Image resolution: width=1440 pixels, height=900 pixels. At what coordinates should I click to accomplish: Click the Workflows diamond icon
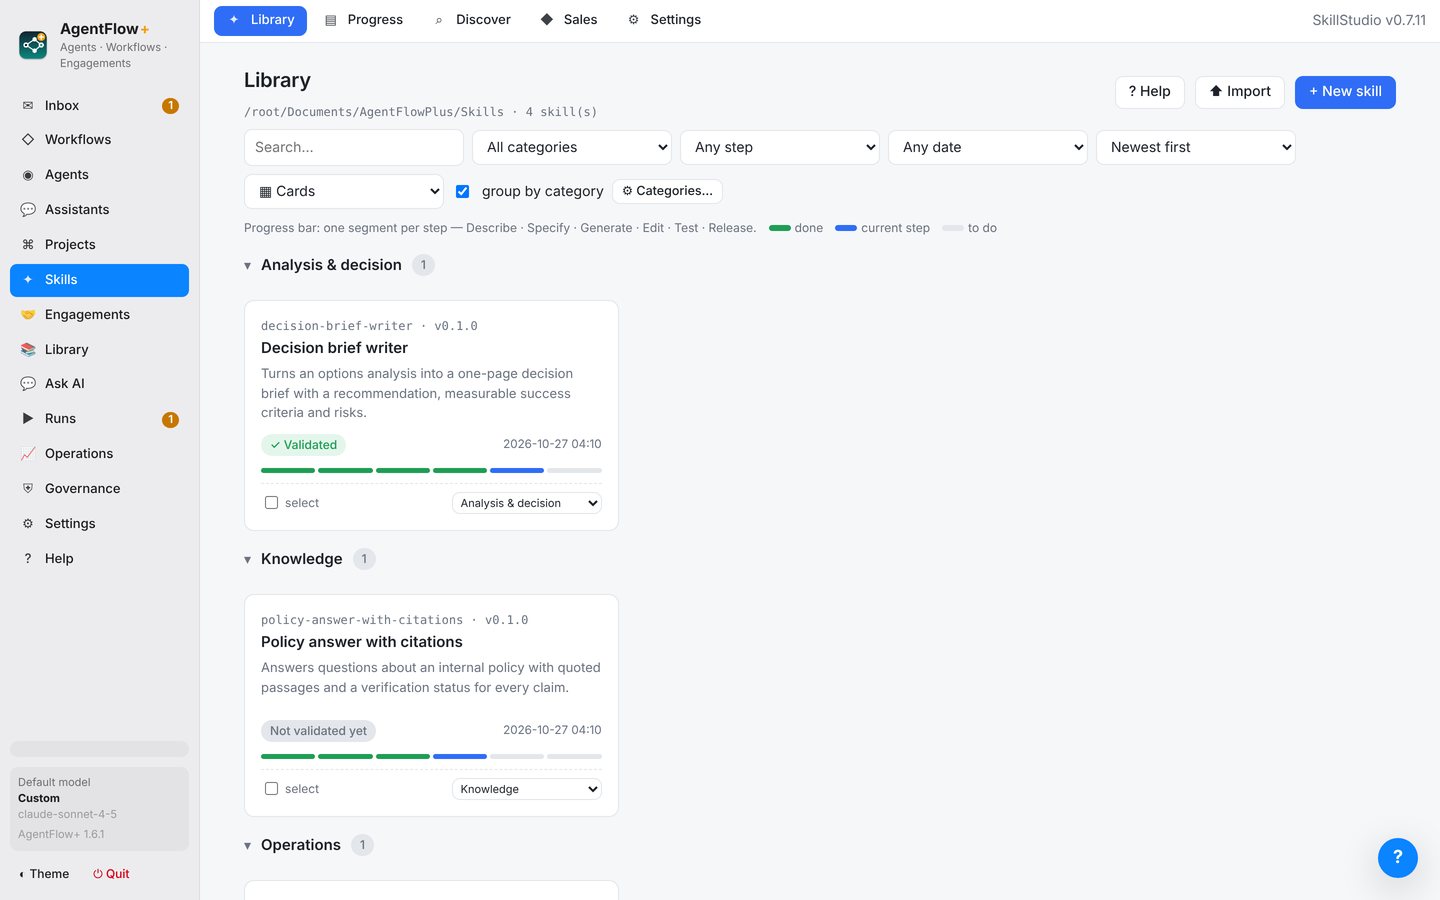[28, 139]
